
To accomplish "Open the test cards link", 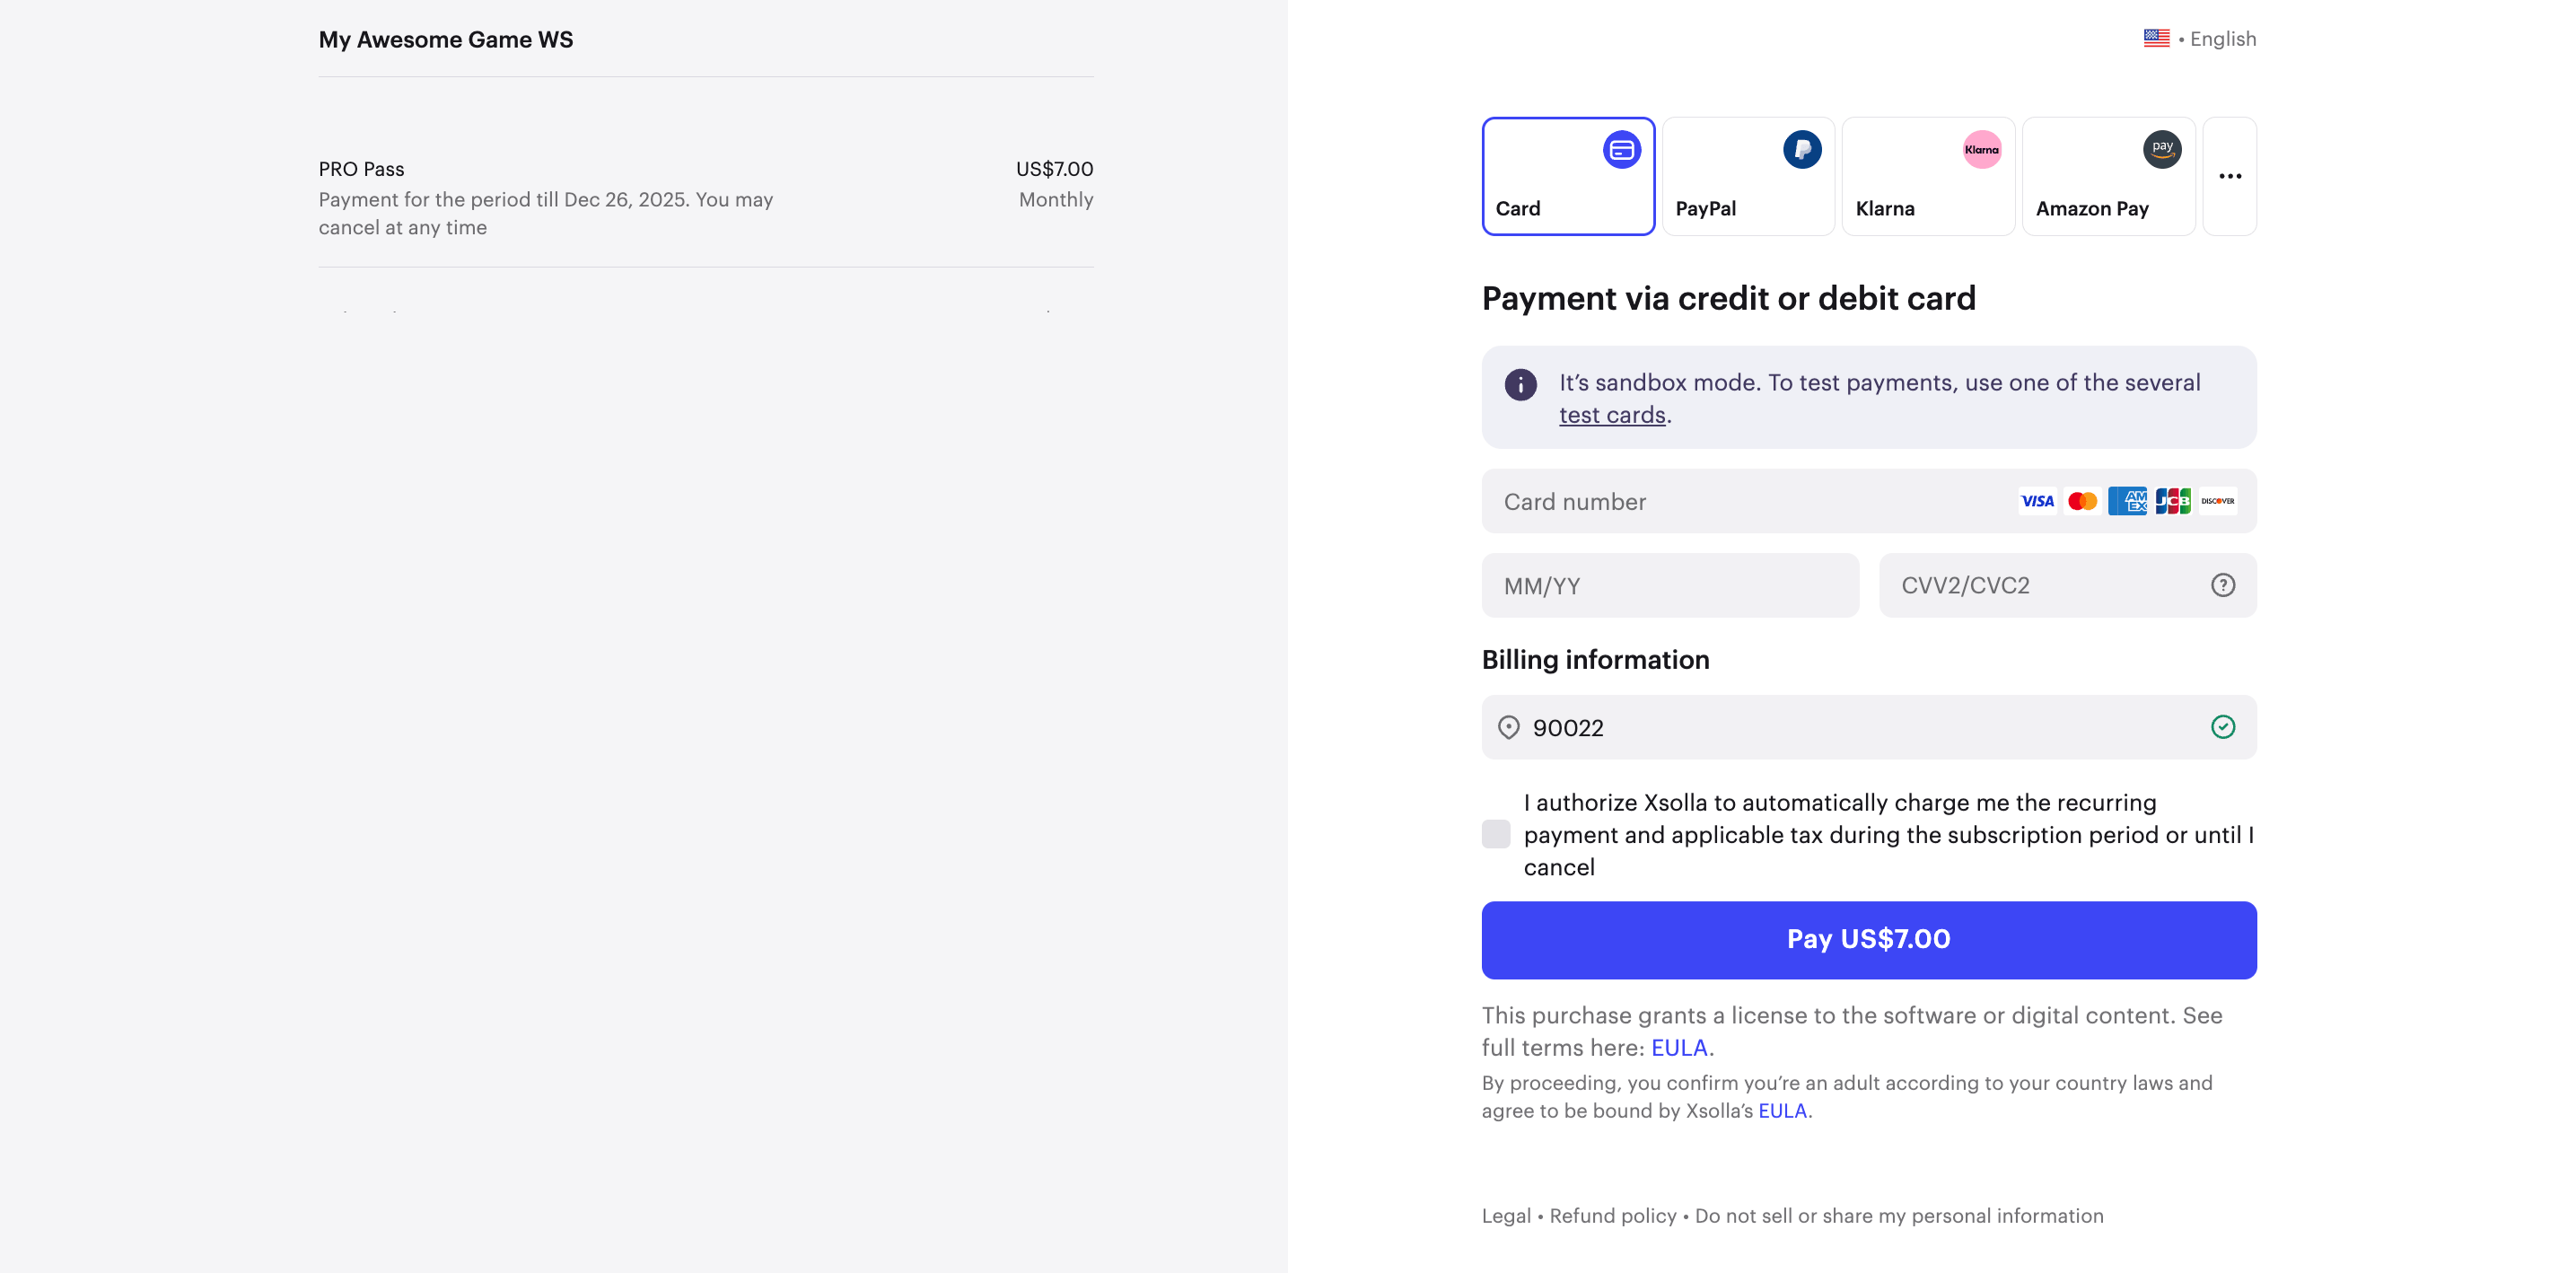I will click(1612, 415).
